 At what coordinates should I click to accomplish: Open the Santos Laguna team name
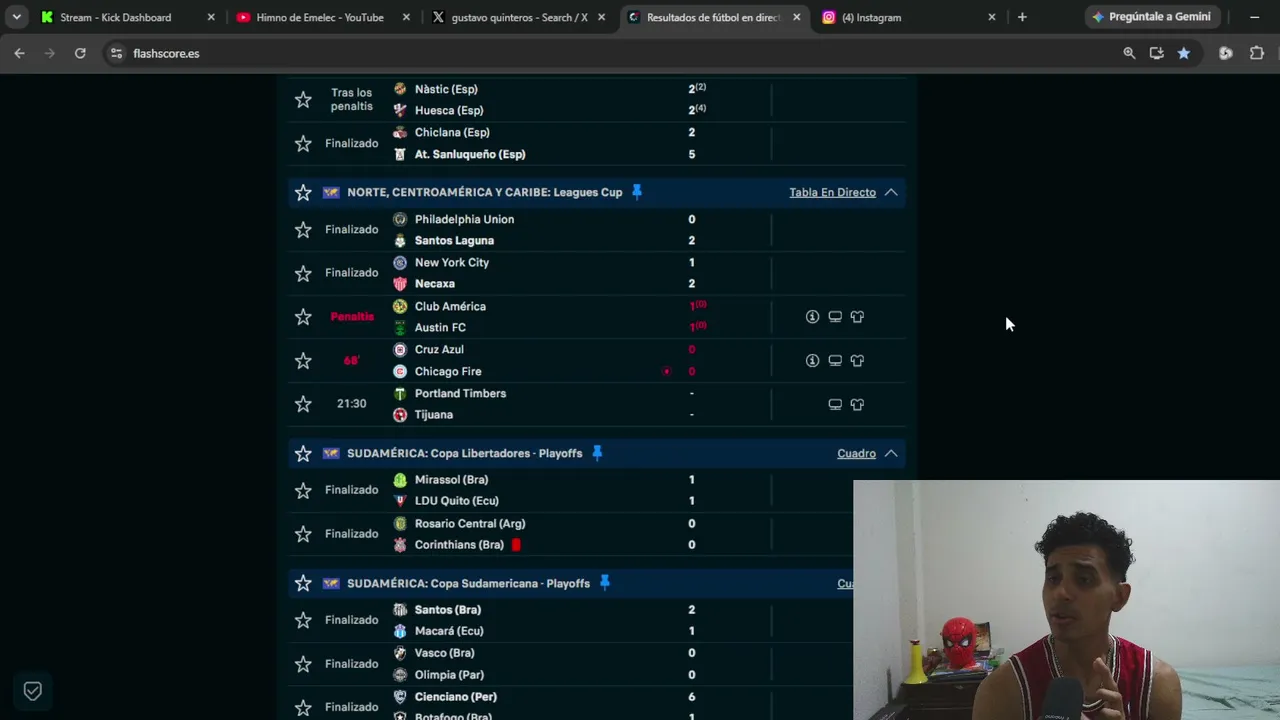click(x=454, y=241)
